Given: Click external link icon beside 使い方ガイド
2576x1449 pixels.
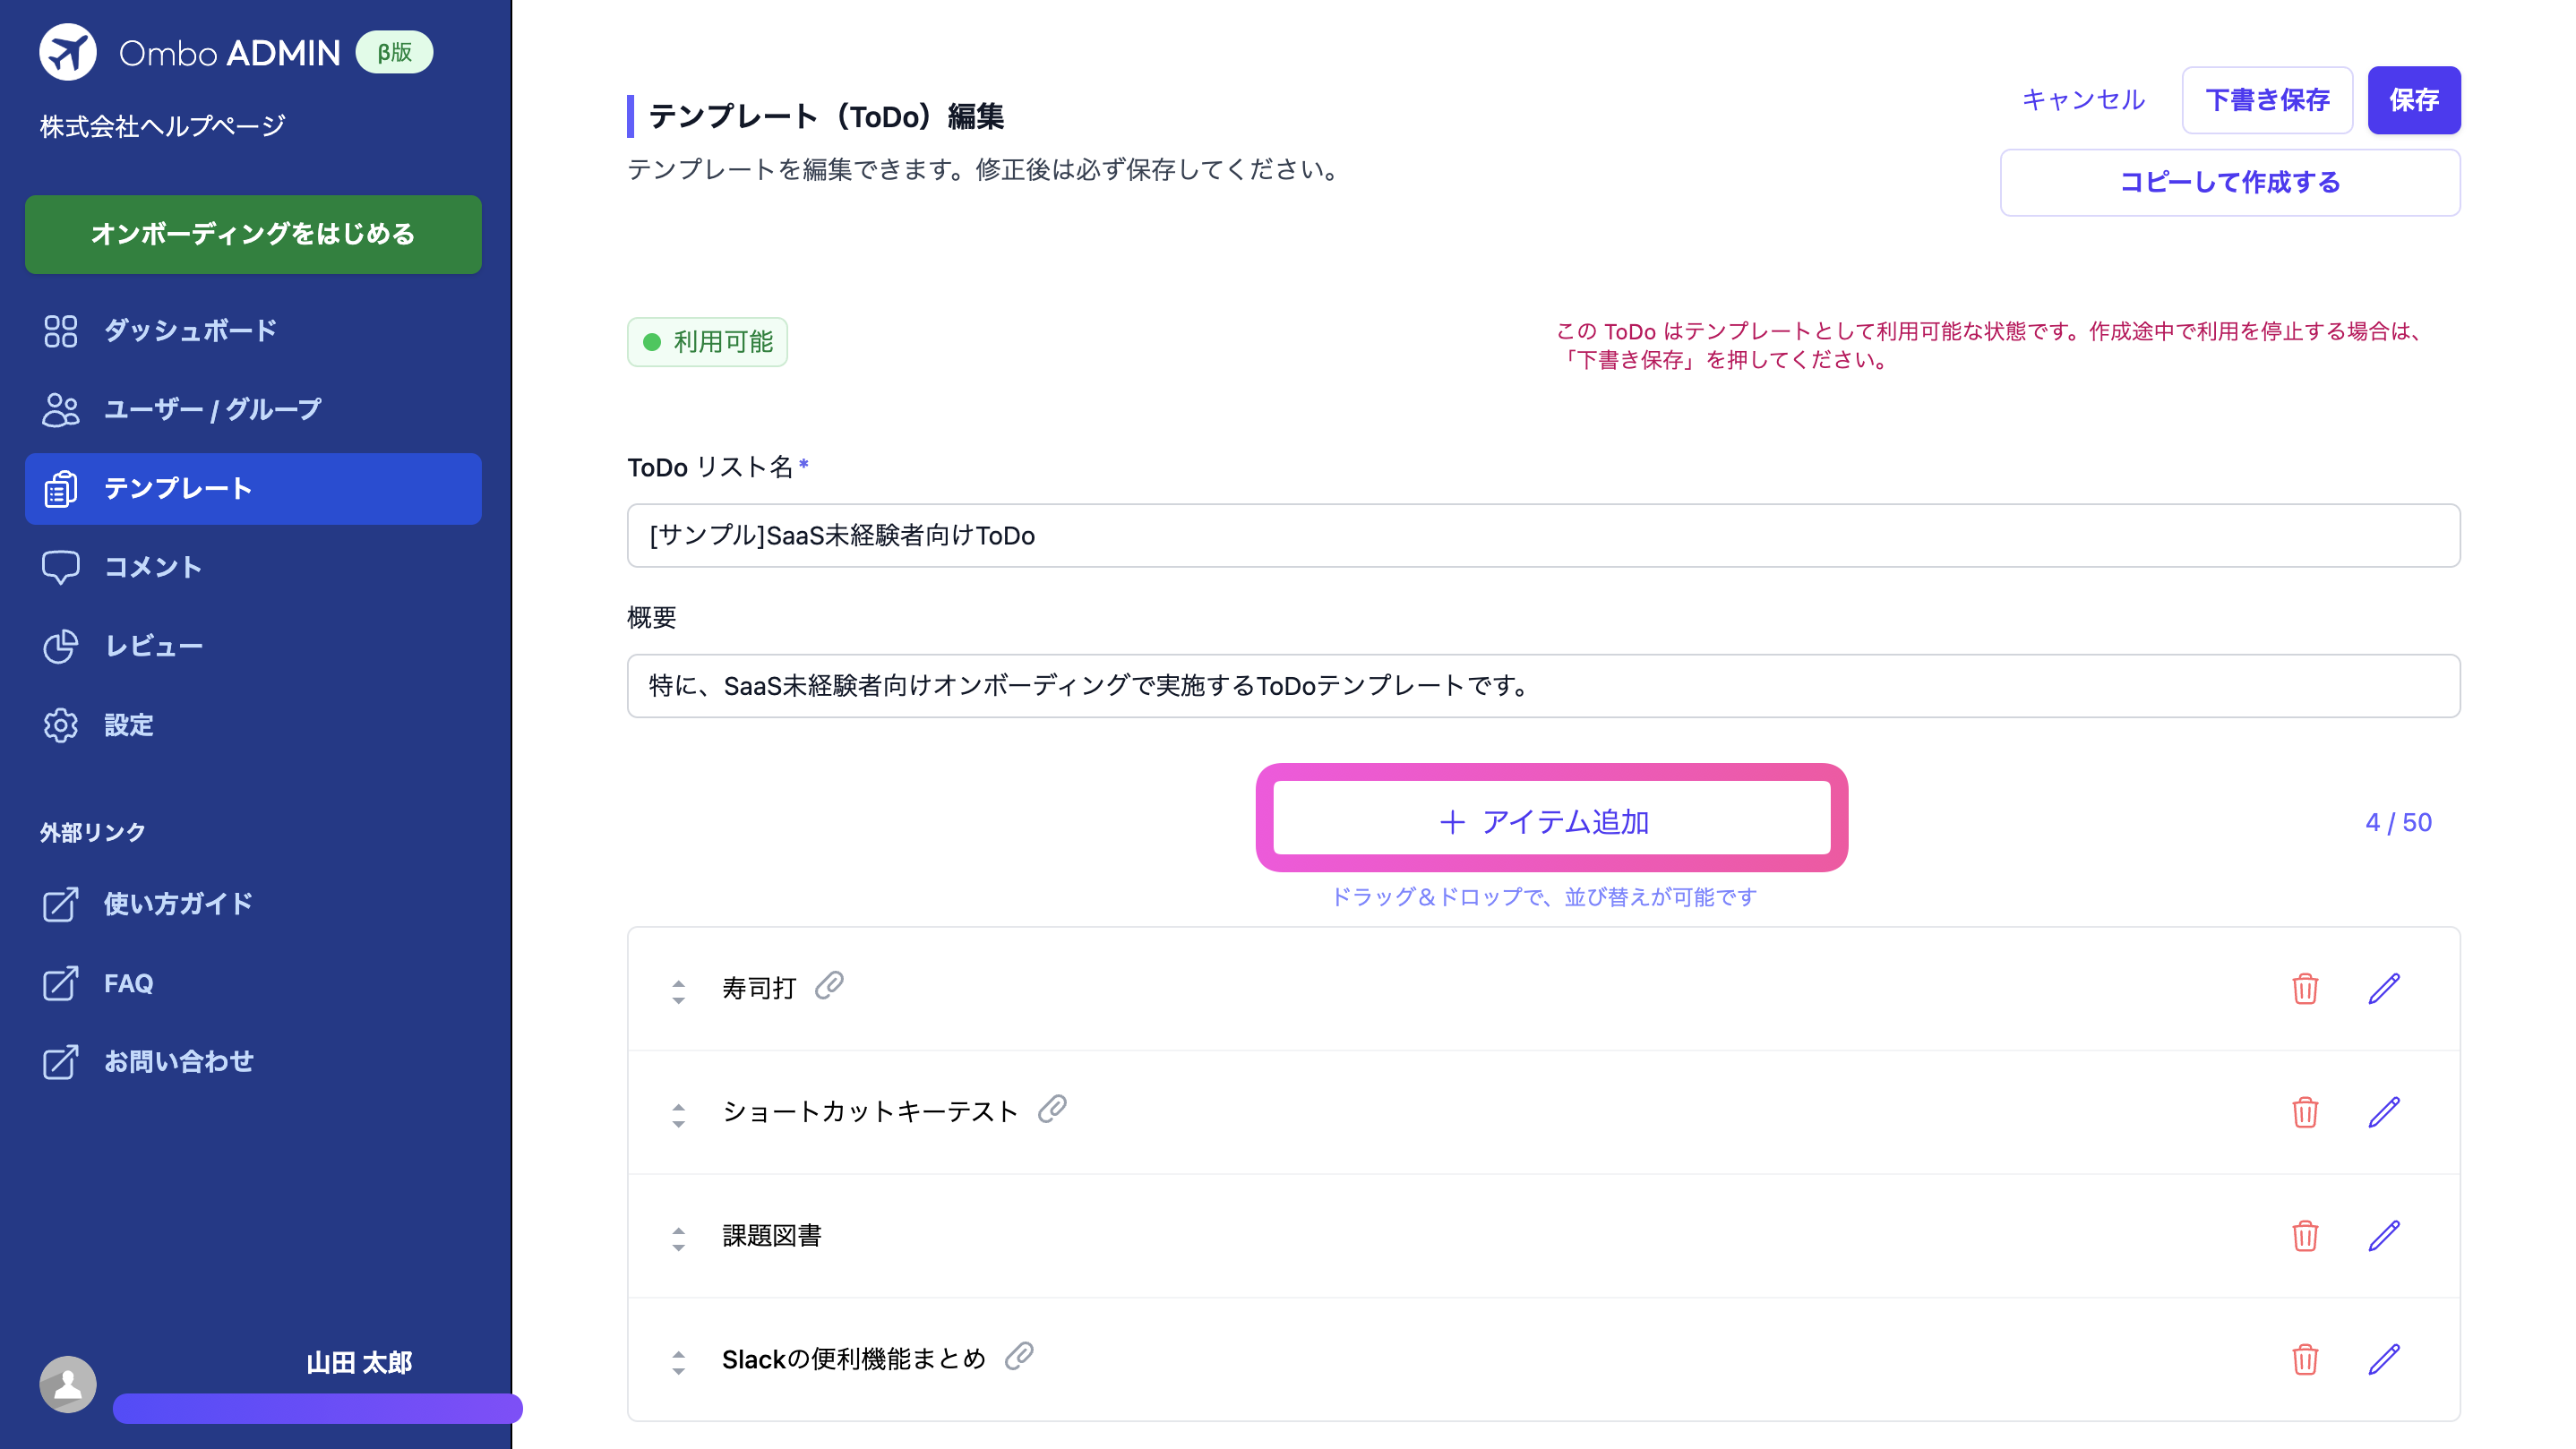Looking at the screenshot, I should point(60,904).
